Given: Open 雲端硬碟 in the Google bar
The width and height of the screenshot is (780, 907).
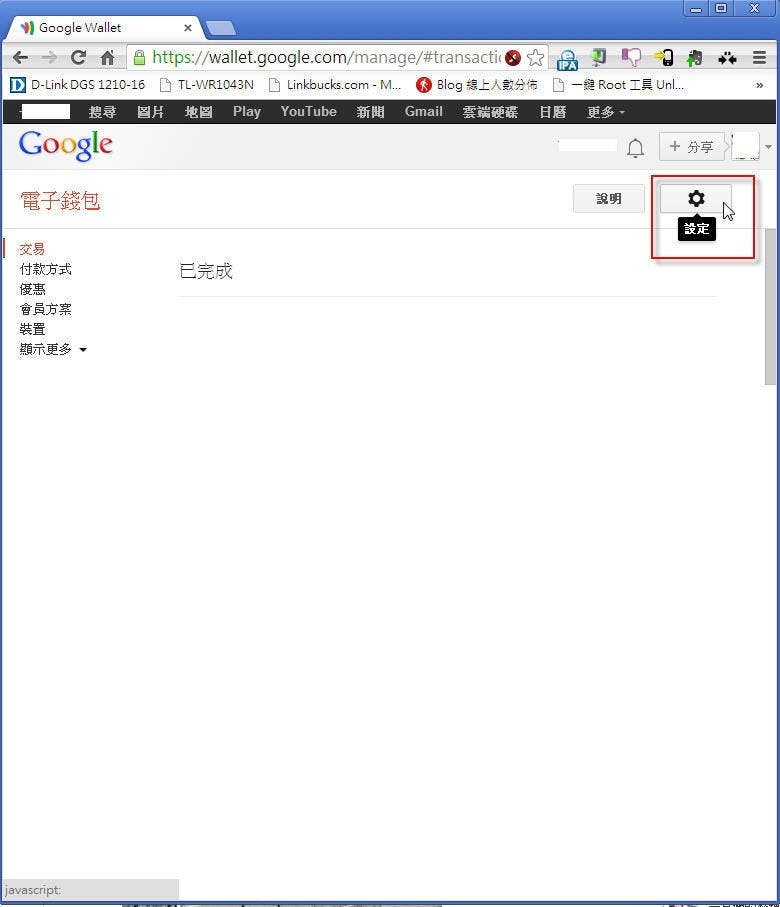Looking at the screenshot, I should pos(490,112).
